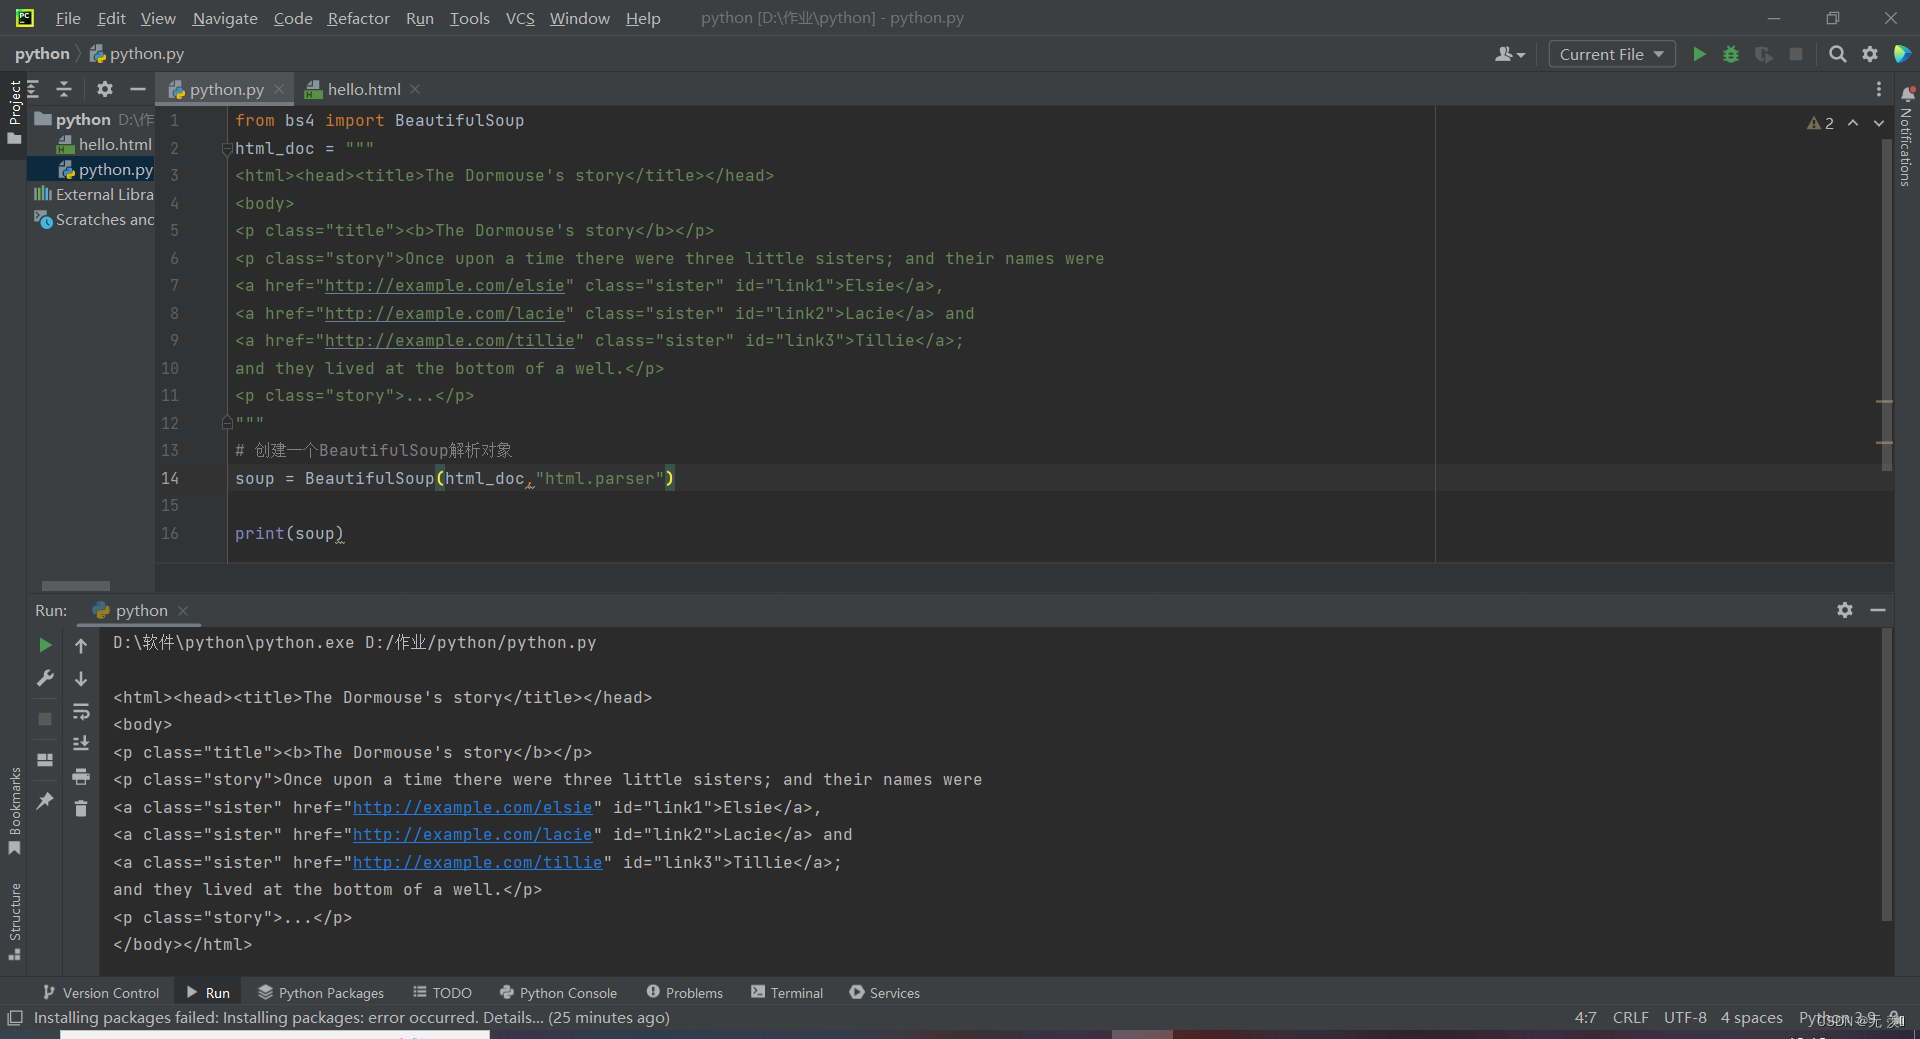Open example.com/tillie link in console output
This screenshot has height=1039, width=1920.
[478, 862]
